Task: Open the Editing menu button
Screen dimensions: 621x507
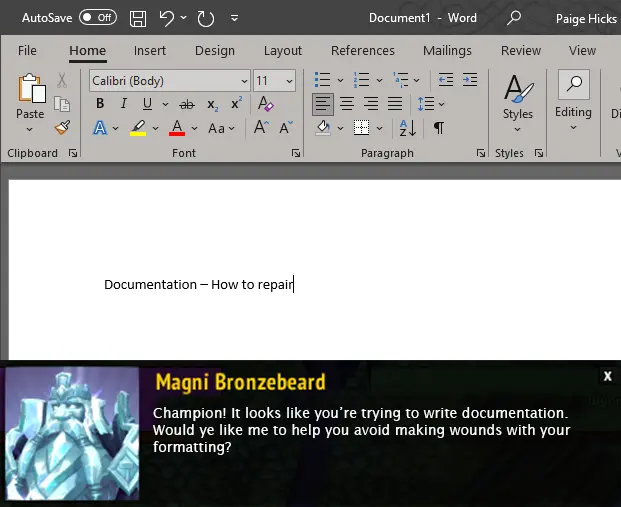Action: coord(573,101)
